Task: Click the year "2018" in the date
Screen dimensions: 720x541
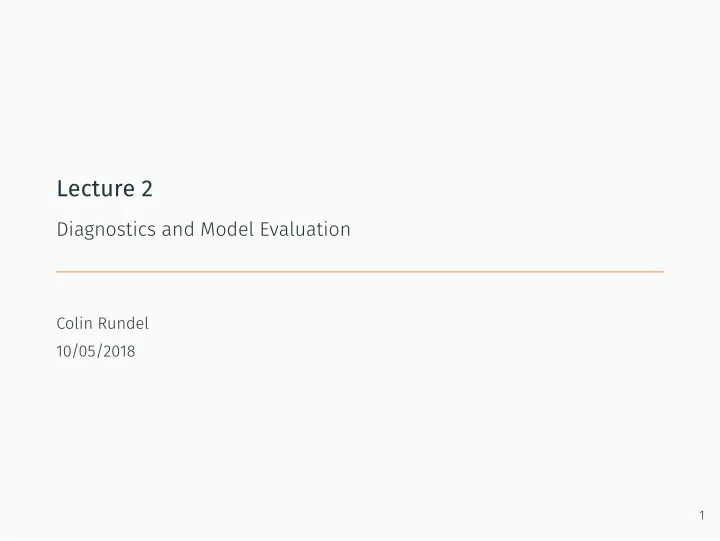Action: tap(119, 351)
